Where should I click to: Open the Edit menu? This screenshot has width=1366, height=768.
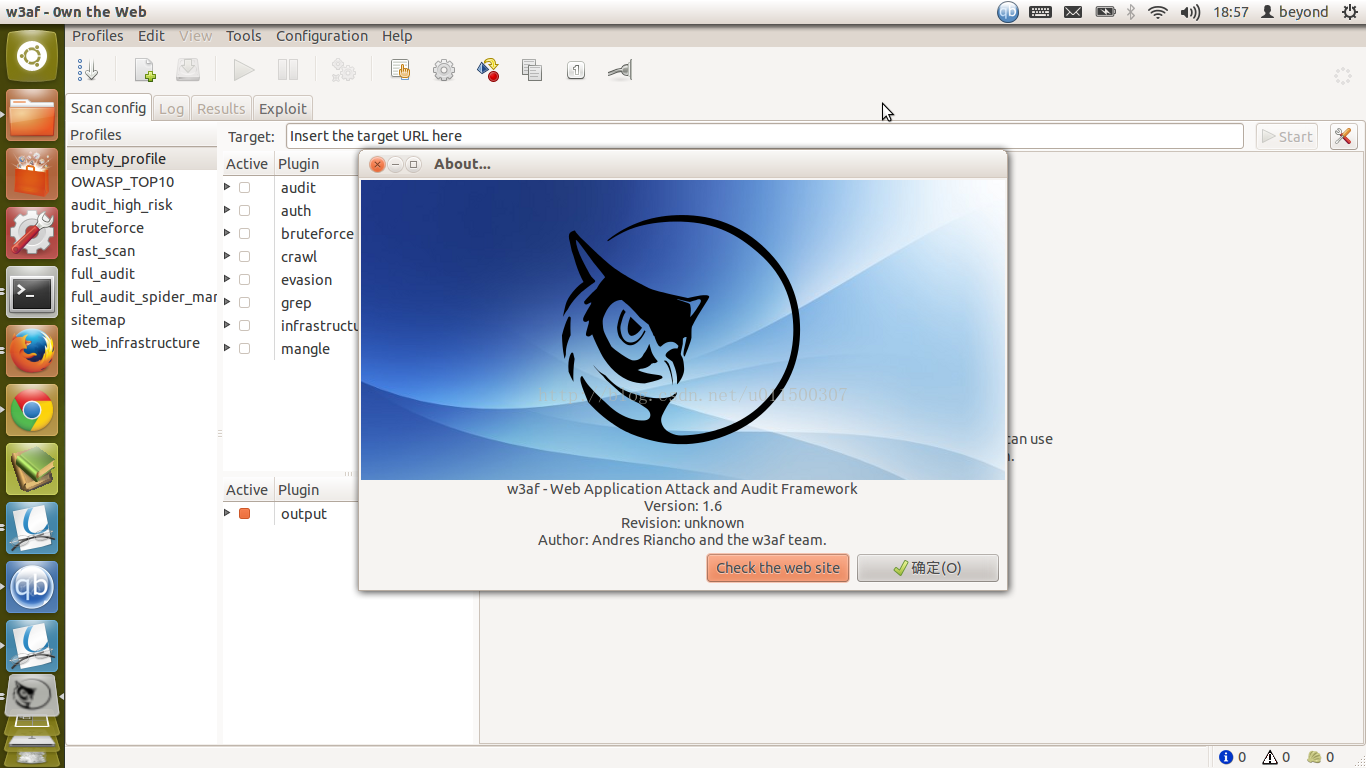(x=151, y=36)
